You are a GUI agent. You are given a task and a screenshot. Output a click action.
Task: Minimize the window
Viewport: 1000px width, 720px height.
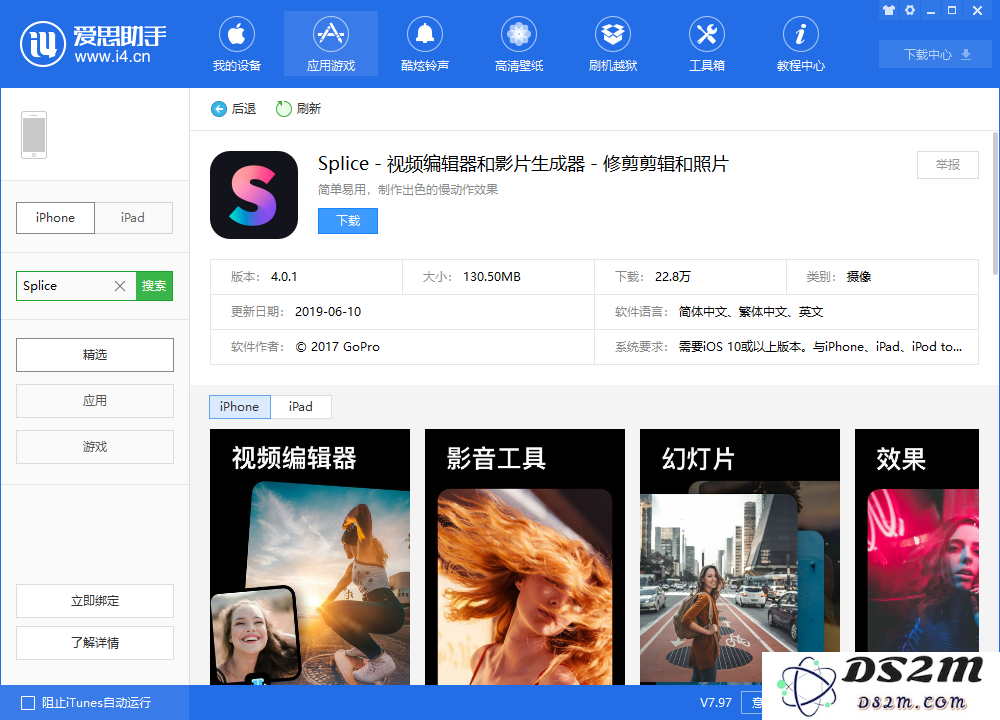pos(931,10)
